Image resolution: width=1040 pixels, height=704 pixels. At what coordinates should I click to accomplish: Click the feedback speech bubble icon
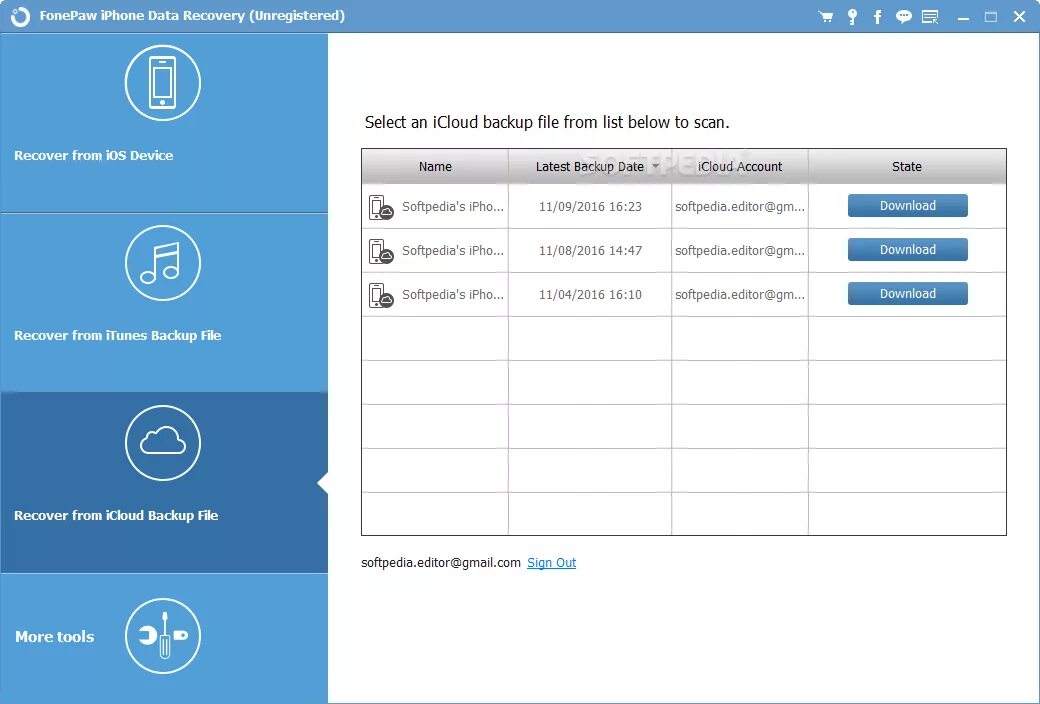(x=903, y=17)
